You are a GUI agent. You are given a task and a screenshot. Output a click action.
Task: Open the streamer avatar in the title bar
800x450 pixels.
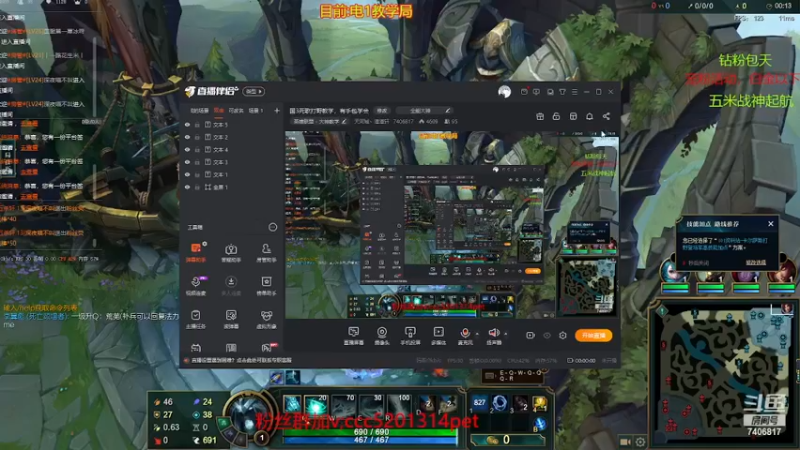pos(504,92)
